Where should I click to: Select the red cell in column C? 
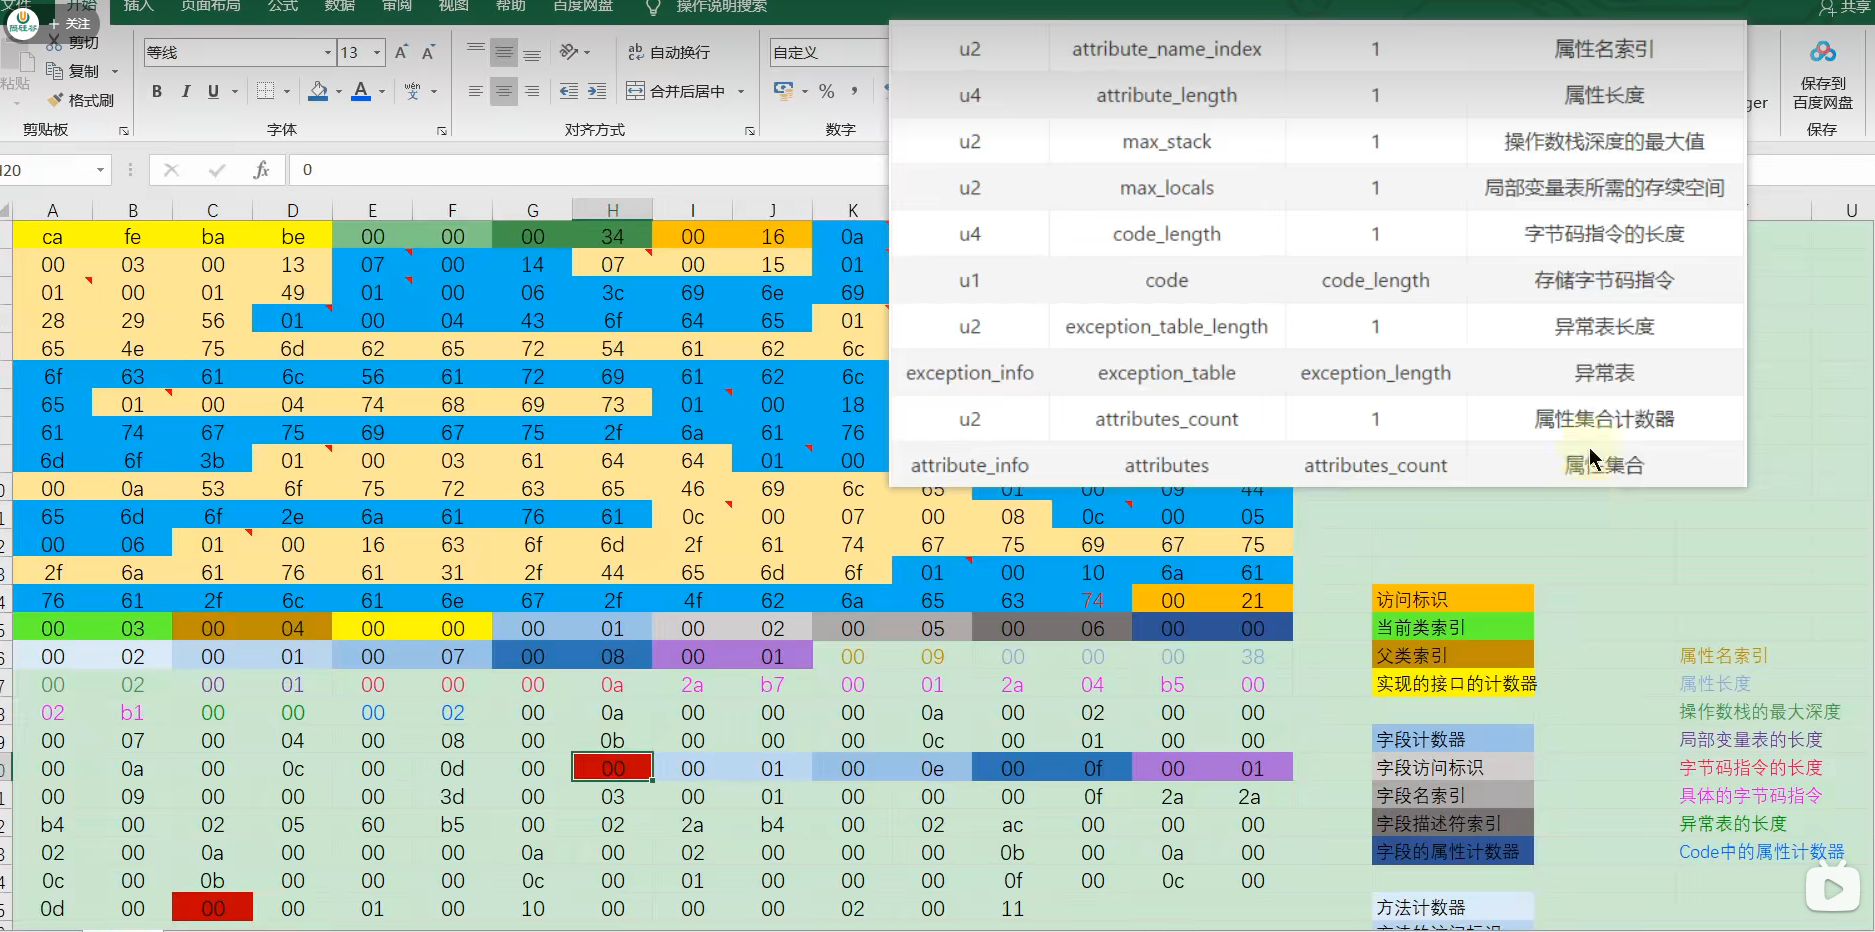212,908
